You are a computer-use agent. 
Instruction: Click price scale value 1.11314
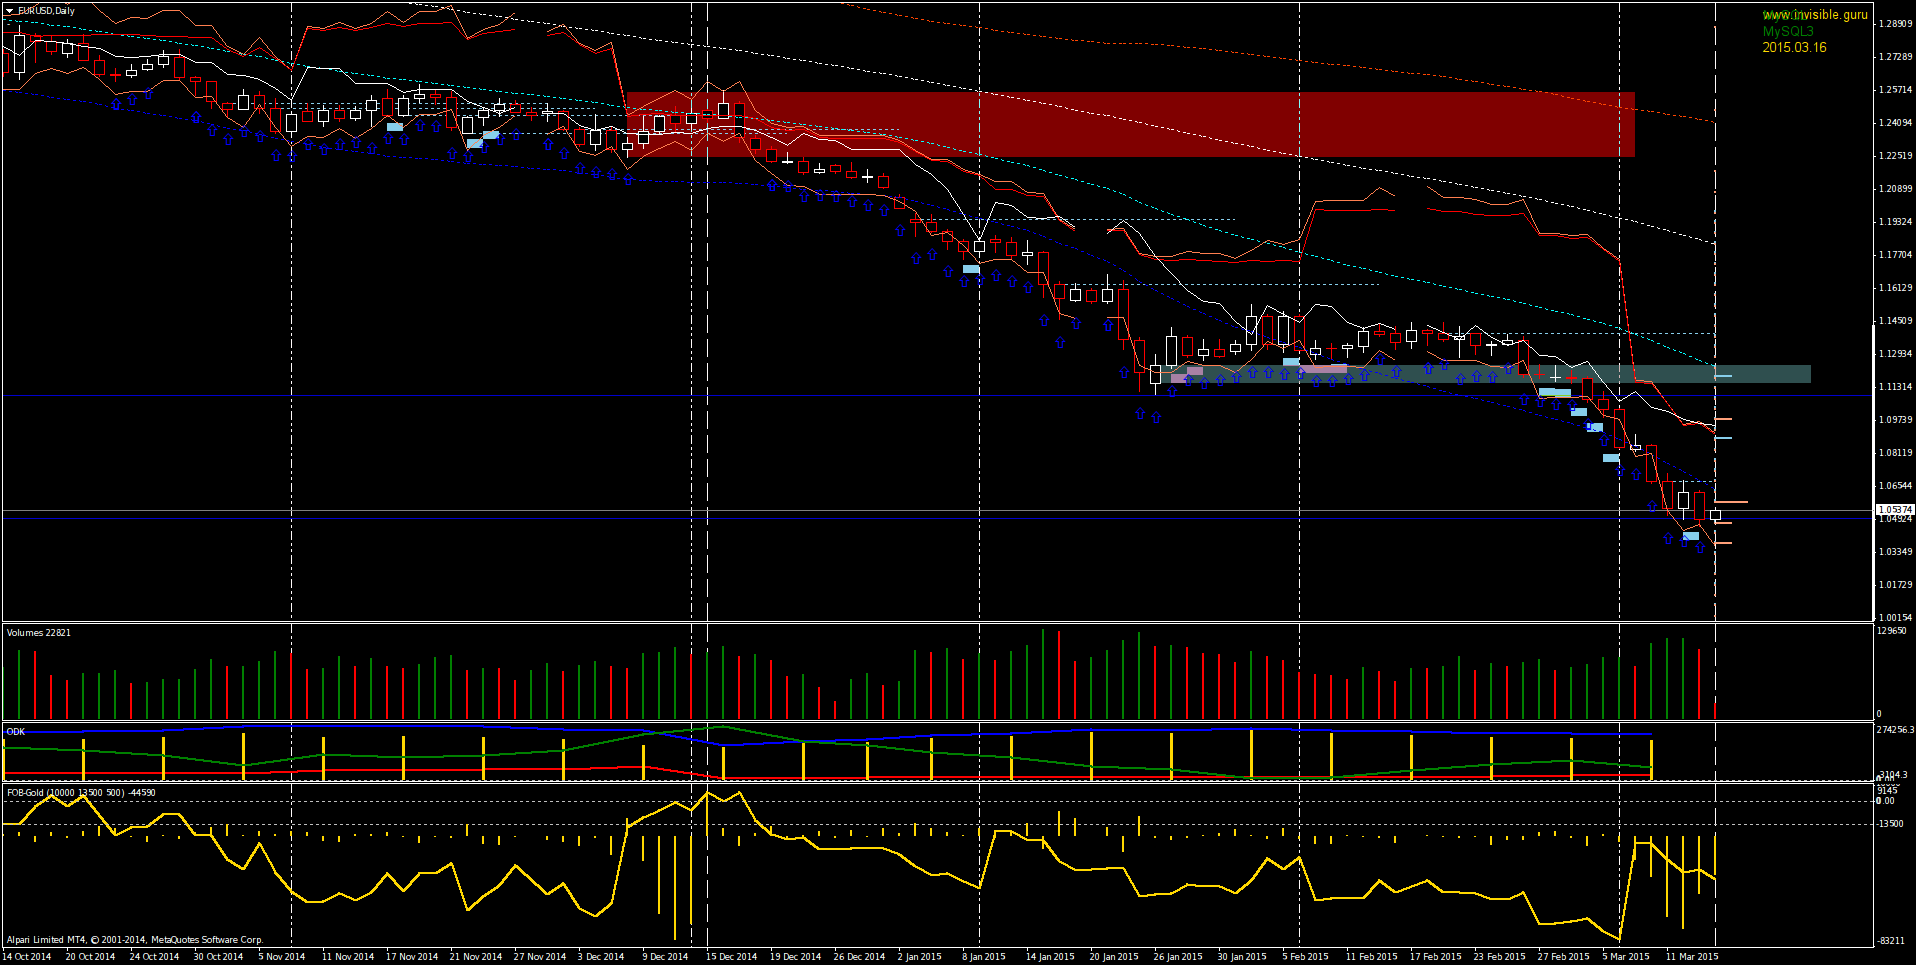(1896, 387)
